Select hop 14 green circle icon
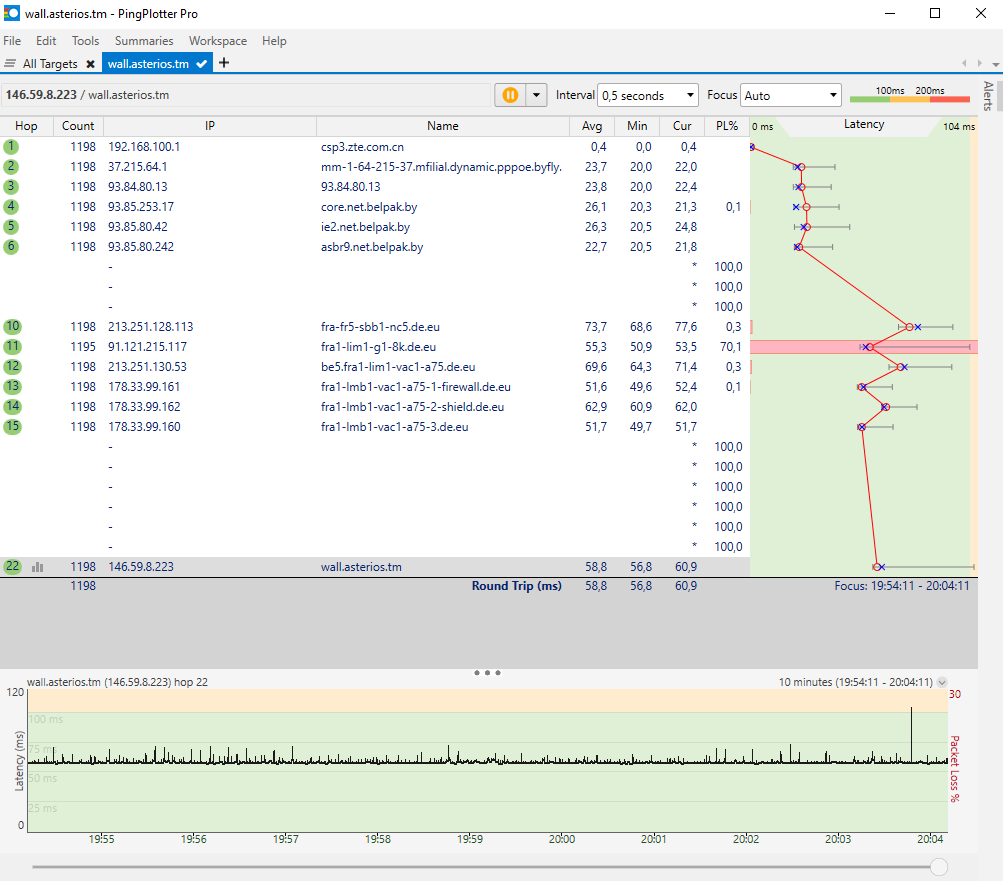This screenshot has width=1003, height=881. pos(12,406)
